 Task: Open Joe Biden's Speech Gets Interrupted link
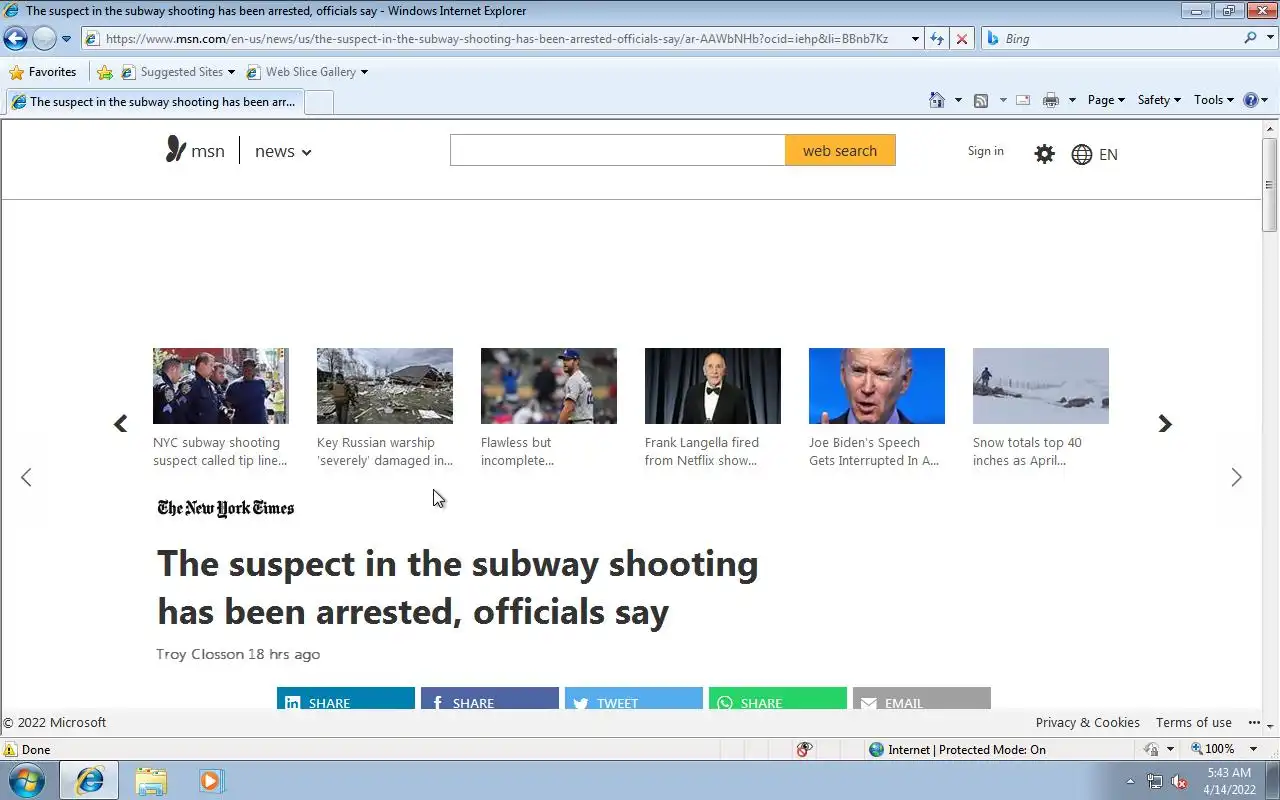874,451
